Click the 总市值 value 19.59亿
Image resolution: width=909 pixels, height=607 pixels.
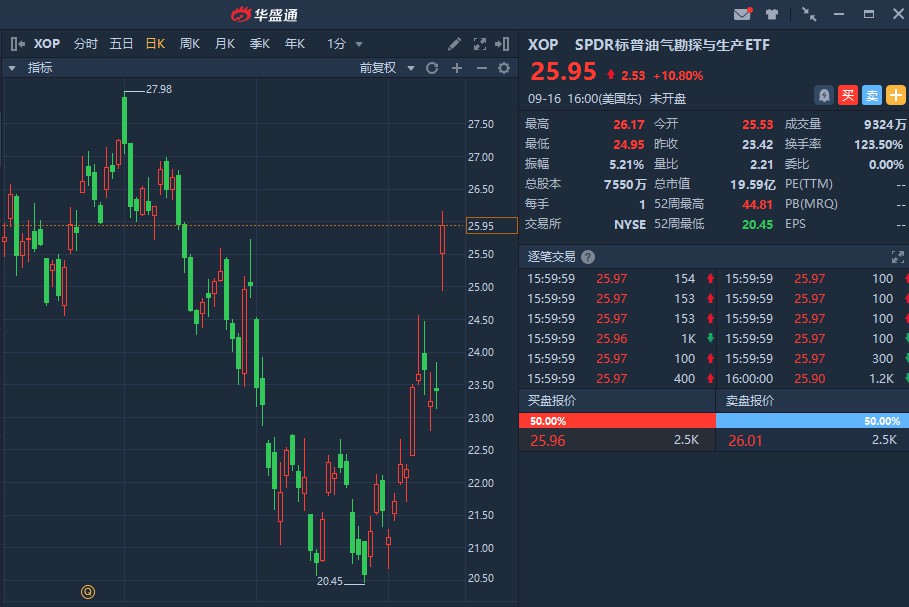[752, 184]
